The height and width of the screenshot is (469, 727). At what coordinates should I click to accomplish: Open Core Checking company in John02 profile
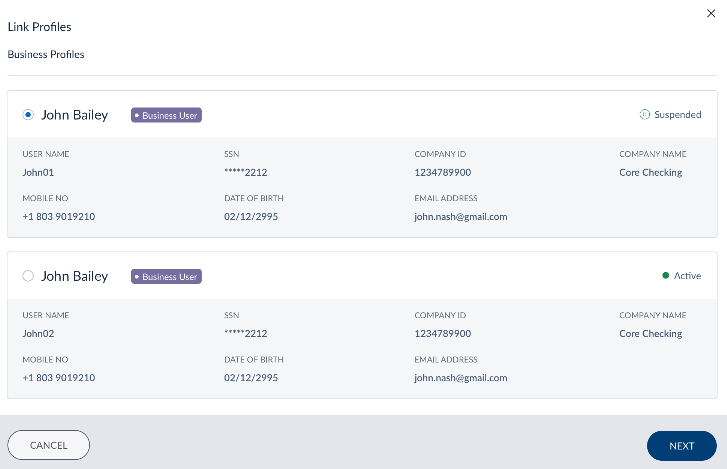pyautogui.click(x=650, y=334)
